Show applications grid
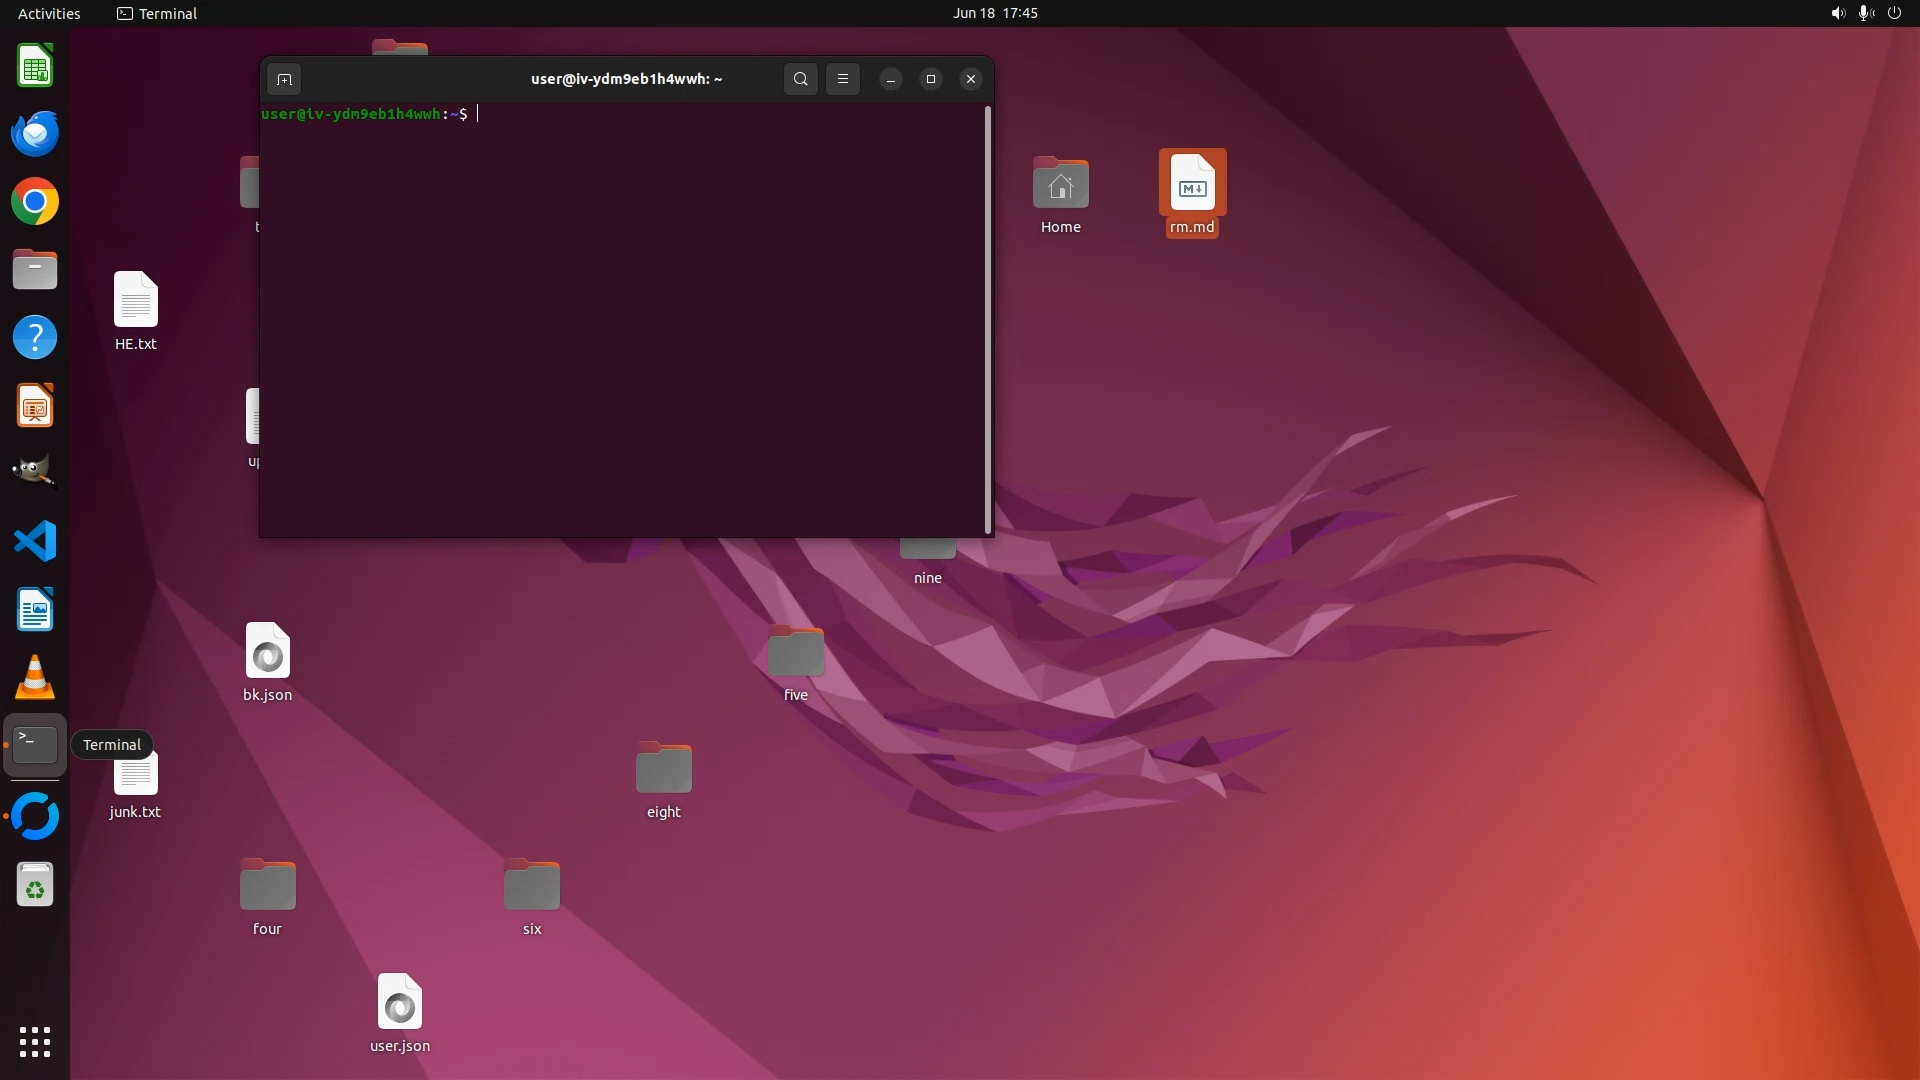 tap(35, 1042)
